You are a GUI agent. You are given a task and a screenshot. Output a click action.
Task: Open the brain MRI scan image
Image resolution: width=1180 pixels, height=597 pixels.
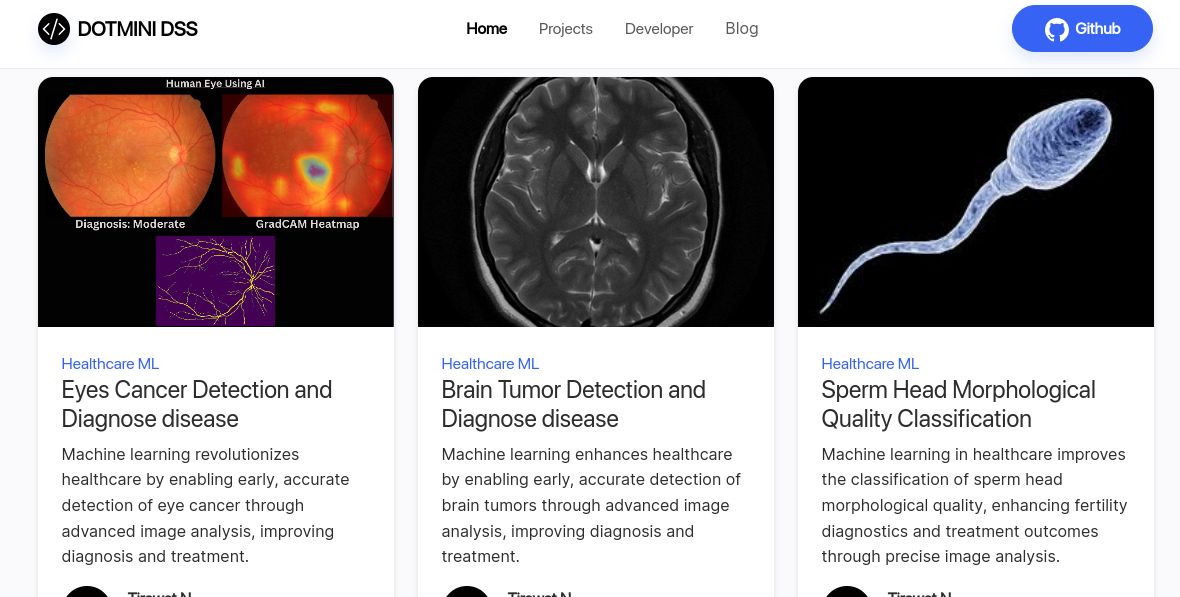596,202
